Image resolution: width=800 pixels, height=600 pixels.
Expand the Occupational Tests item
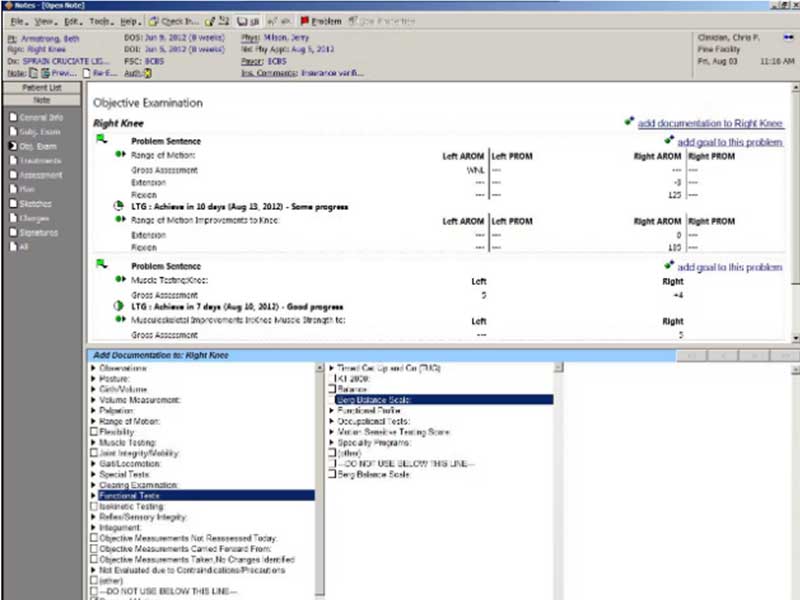click(332, 421)
